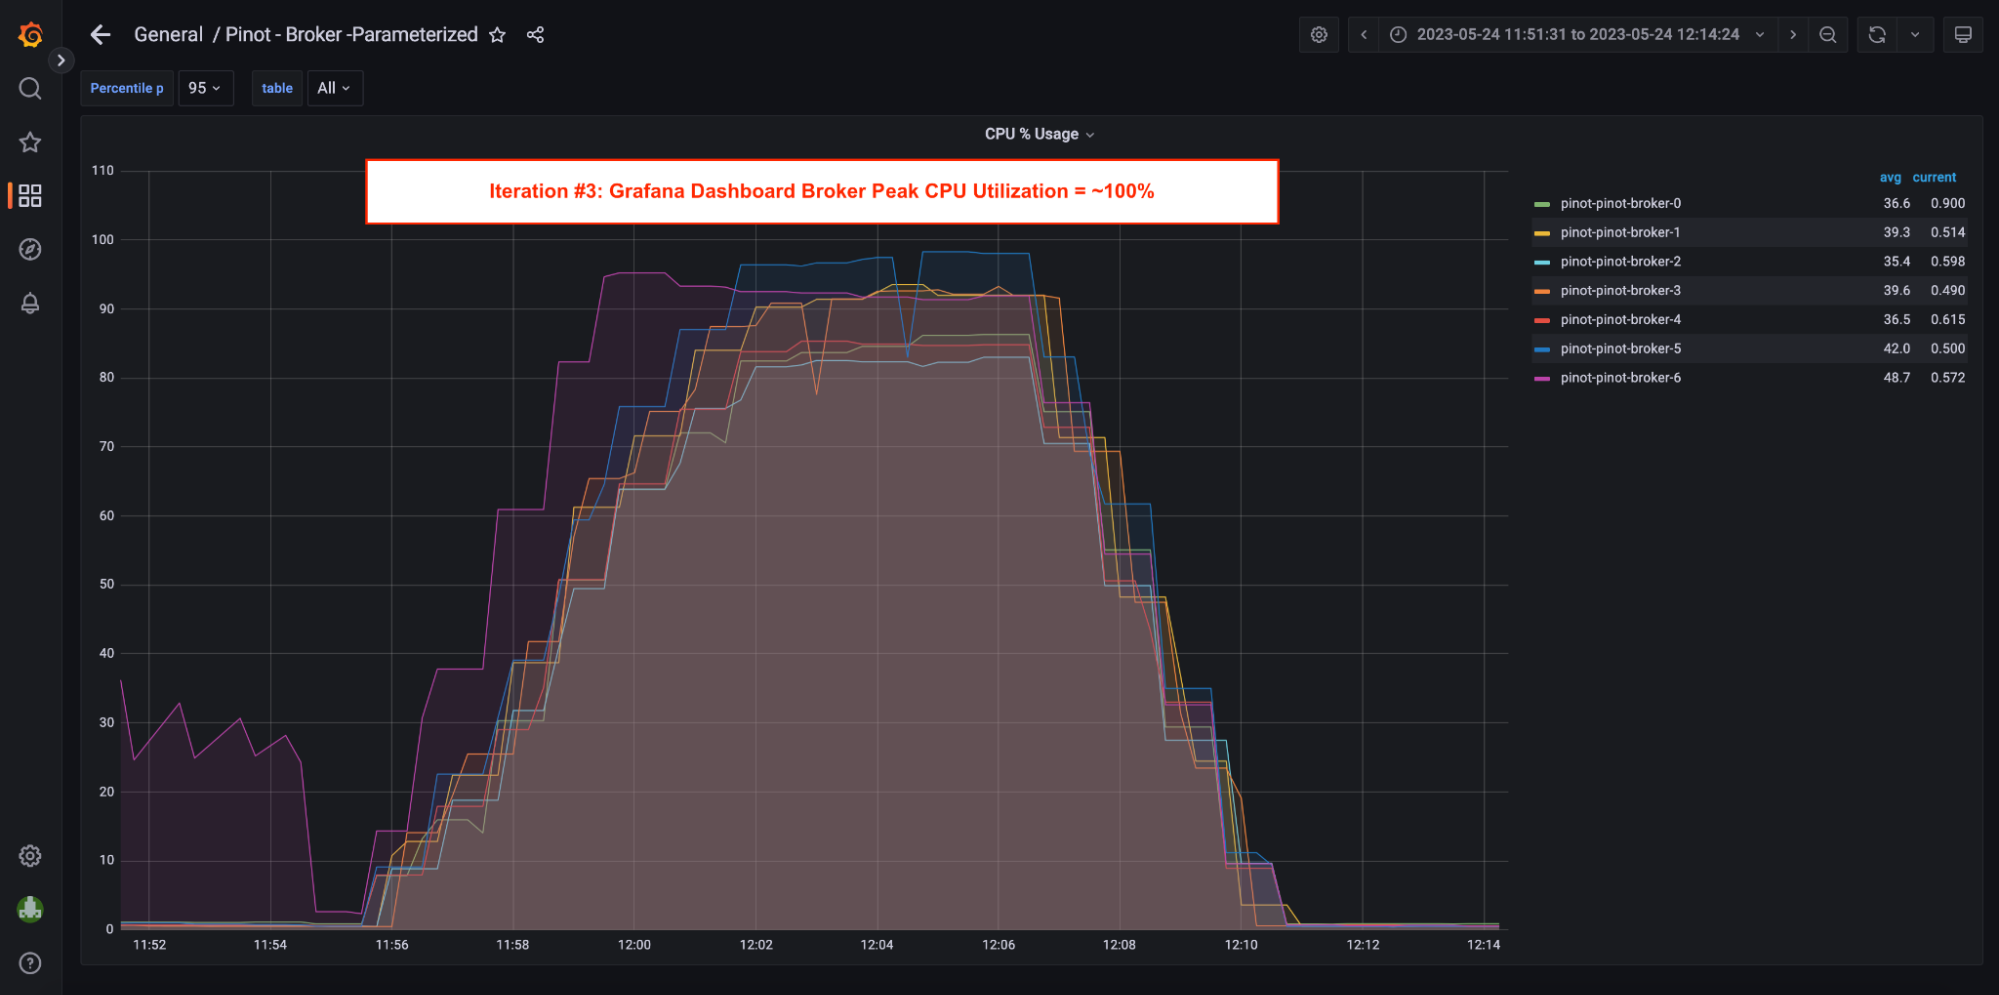Toggle the pinot-pinot-broker-6 series
The image size is (1999, 995).
pos(1620,377)
